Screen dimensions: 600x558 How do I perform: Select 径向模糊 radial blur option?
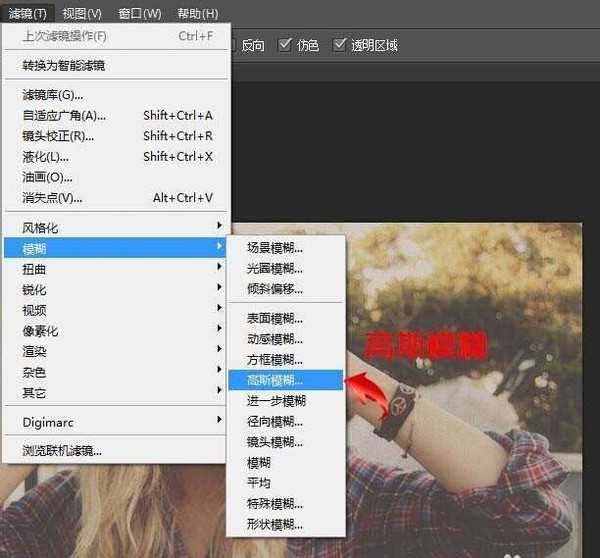274,421
